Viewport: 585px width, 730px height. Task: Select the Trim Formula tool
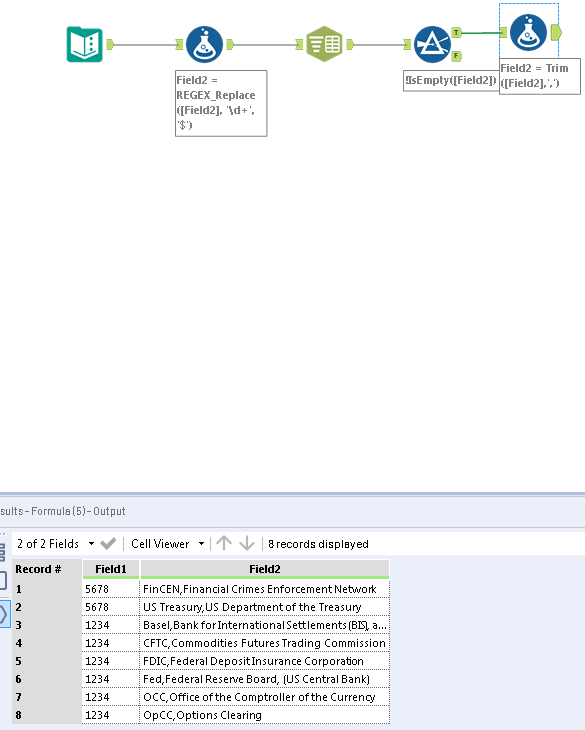click(528, 32)
